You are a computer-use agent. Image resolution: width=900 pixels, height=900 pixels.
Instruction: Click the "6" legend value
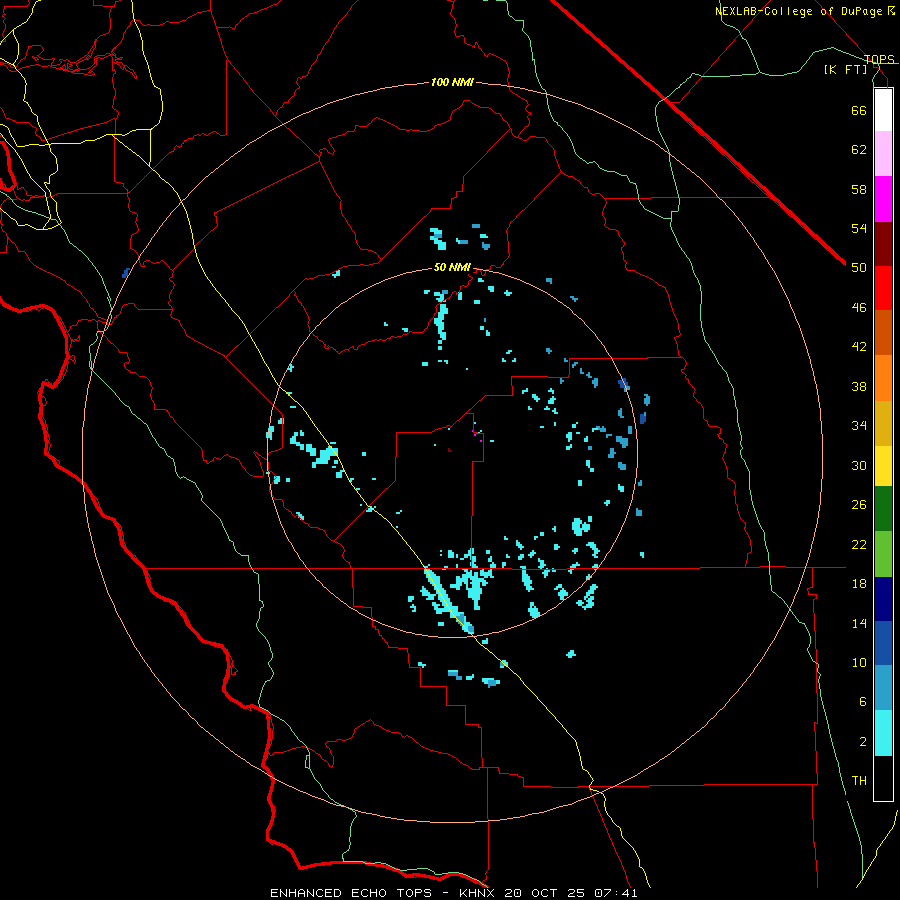click(863, 702)
